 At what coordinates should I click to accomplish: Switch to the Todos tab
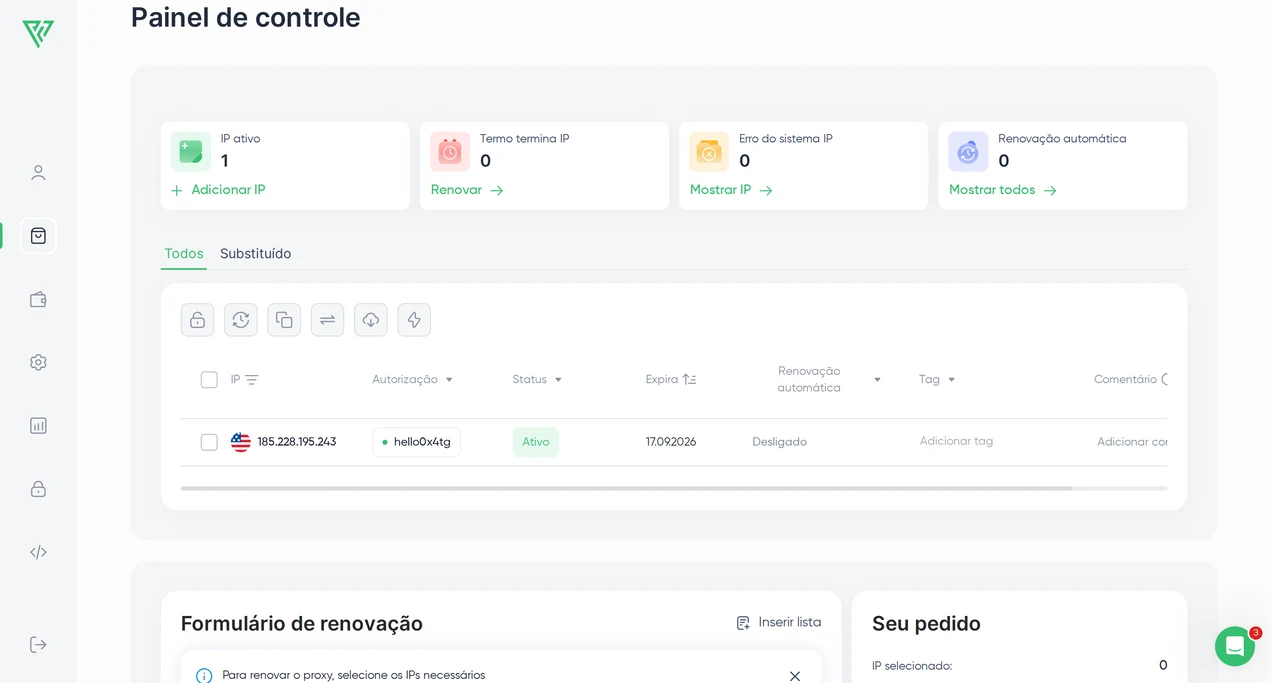[x=184, y=254]
